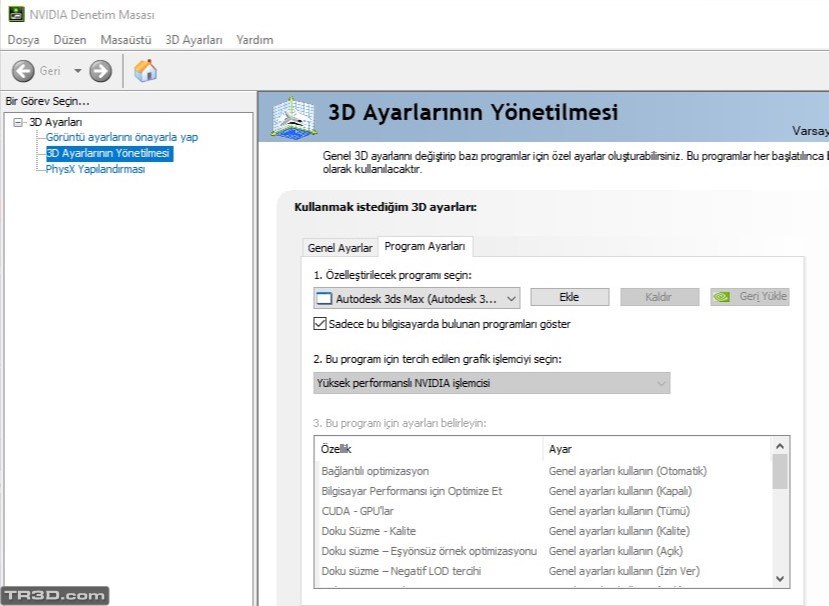Select the 'Doku Süzme - Kalite' setting row
The height and width of the screenshot is (606, 829).
click(x=368, y=531)
